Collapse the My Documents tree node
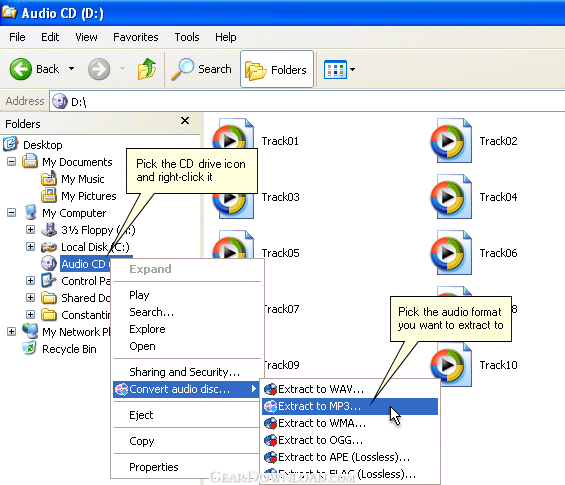 click(x=12, y=161)
